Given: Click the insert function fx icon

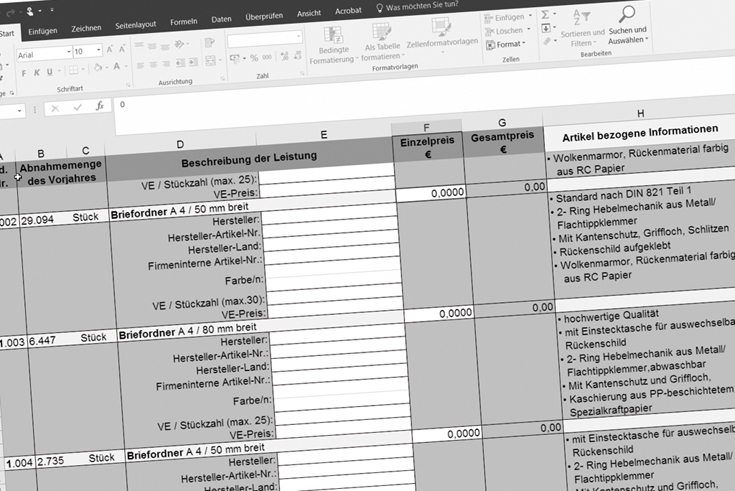Looking at the screenshot, I should click(x=99, y=106).
